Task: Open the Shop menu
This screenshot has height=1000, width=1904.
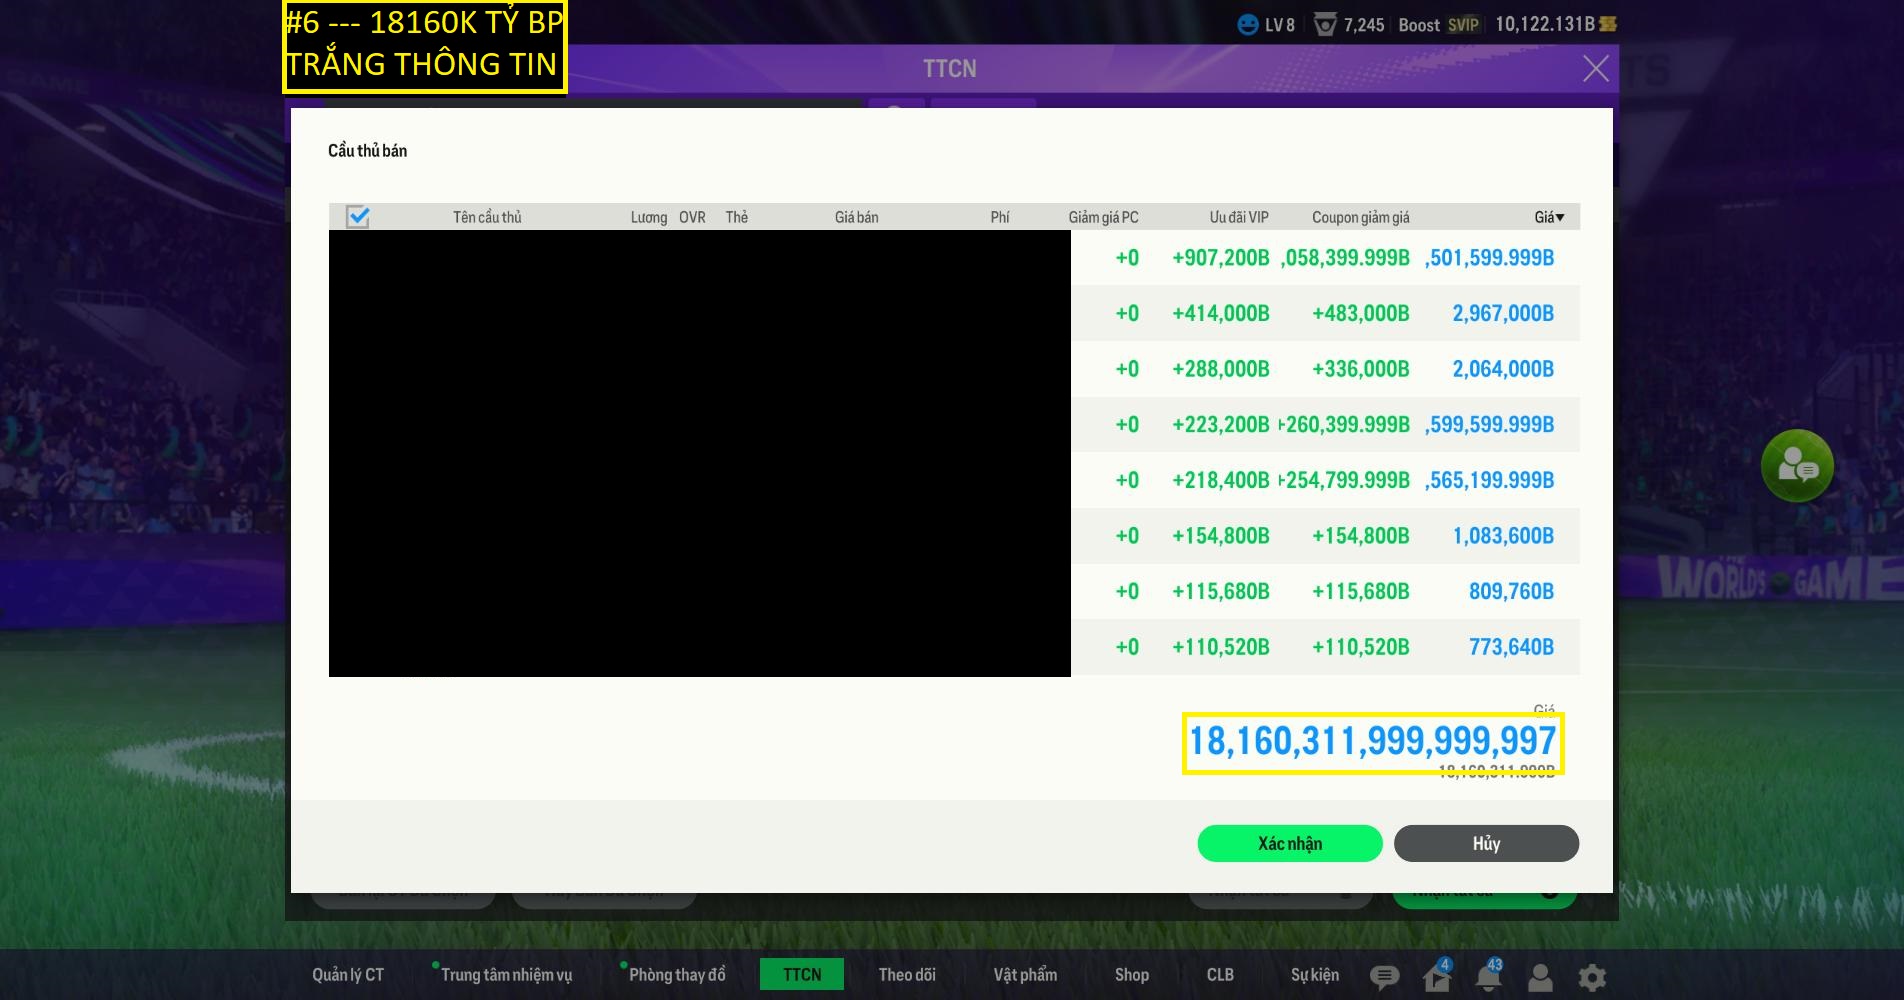Action: tap(1132, 974)
